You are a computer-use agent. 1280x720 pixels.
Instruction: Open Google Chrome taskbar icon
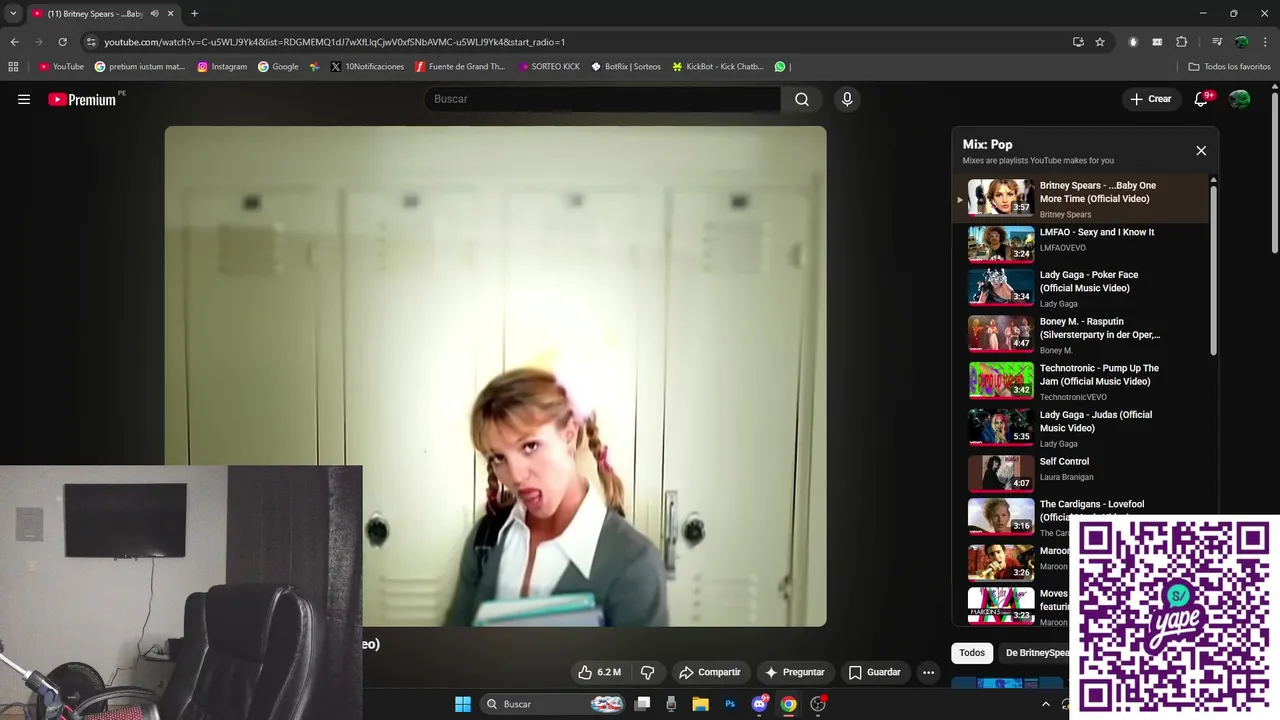789,704
